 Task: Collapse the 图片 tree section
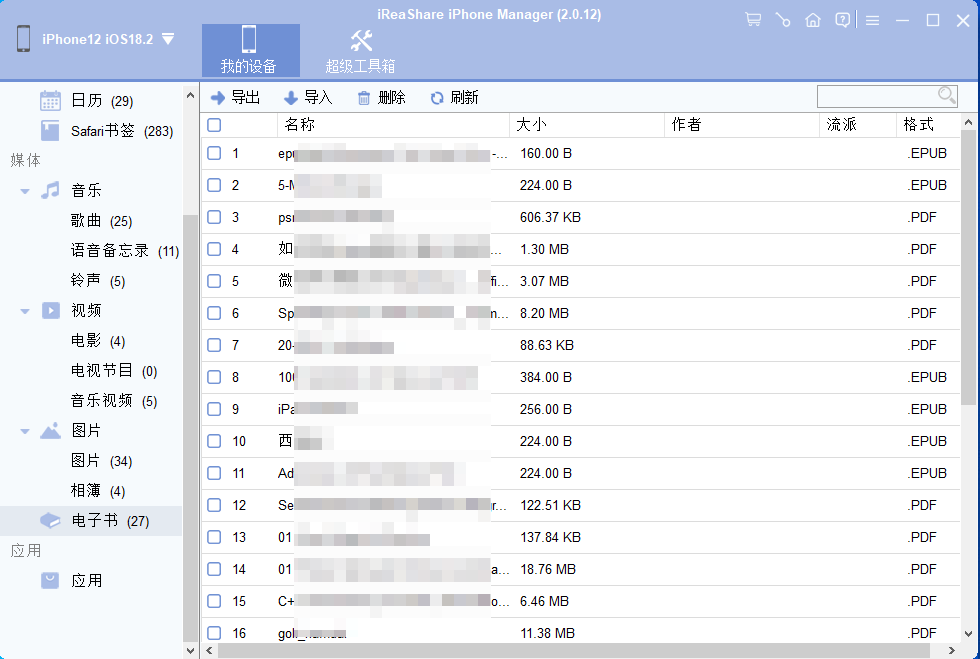tap(25, 431)
